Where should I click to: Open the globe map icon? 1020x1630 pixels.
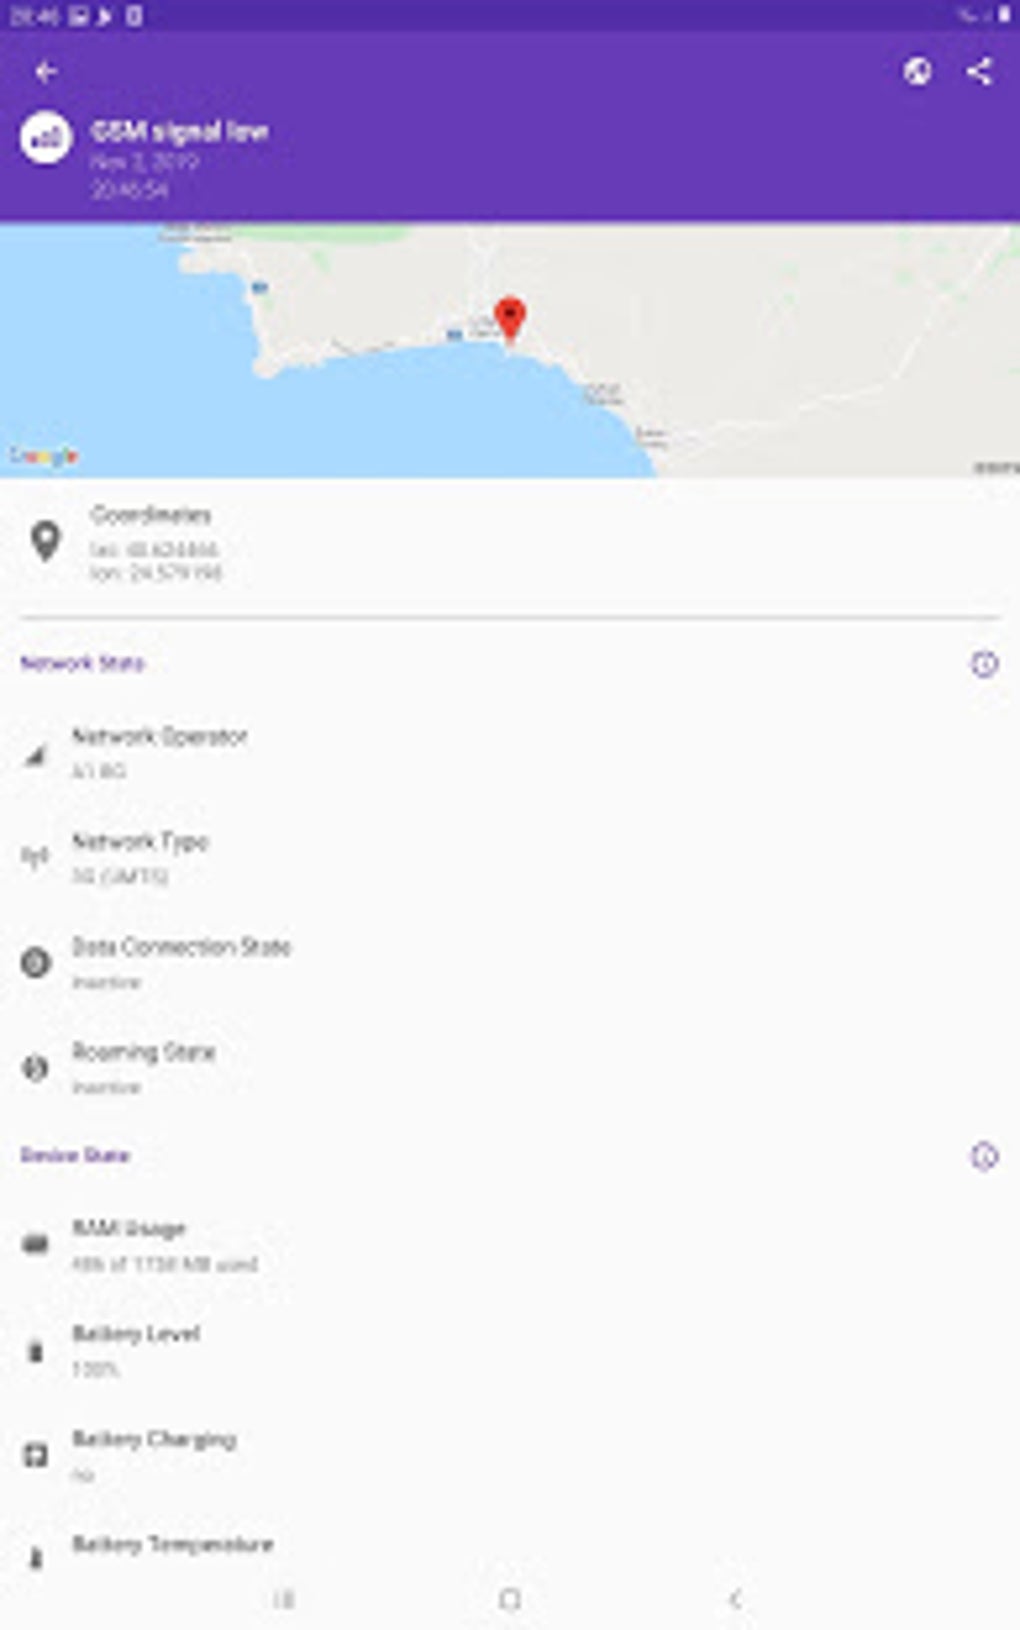click(917, 71)
